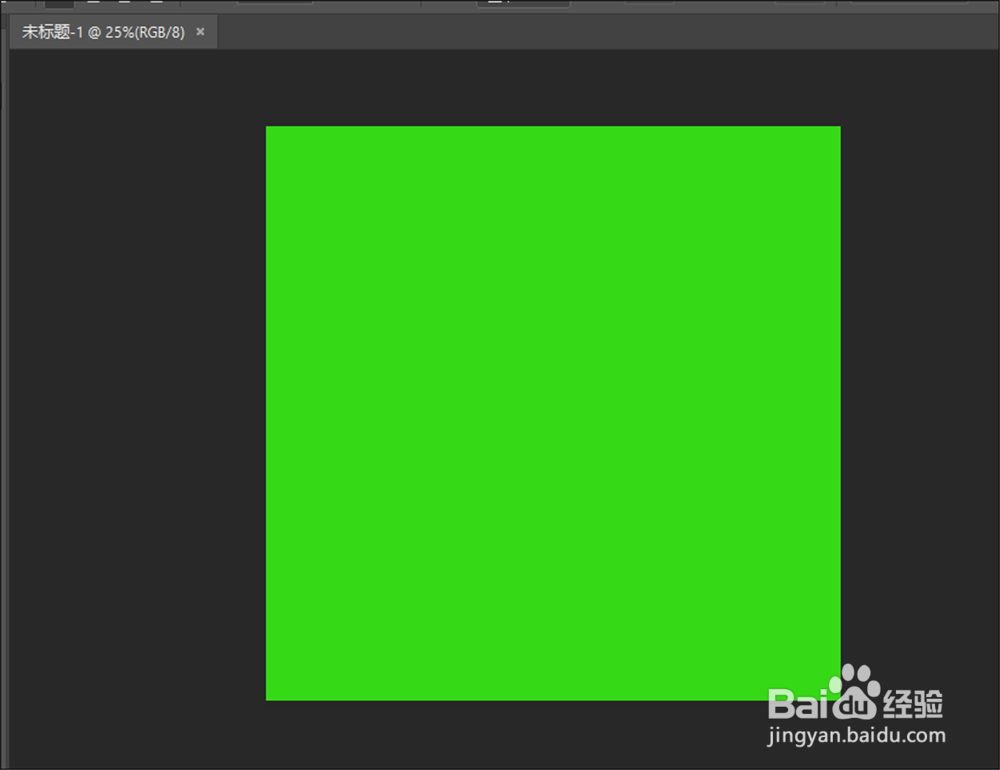The image size is (1000, 770).
Task: Click the top-left corner of the green square
Action: point(268,127)
